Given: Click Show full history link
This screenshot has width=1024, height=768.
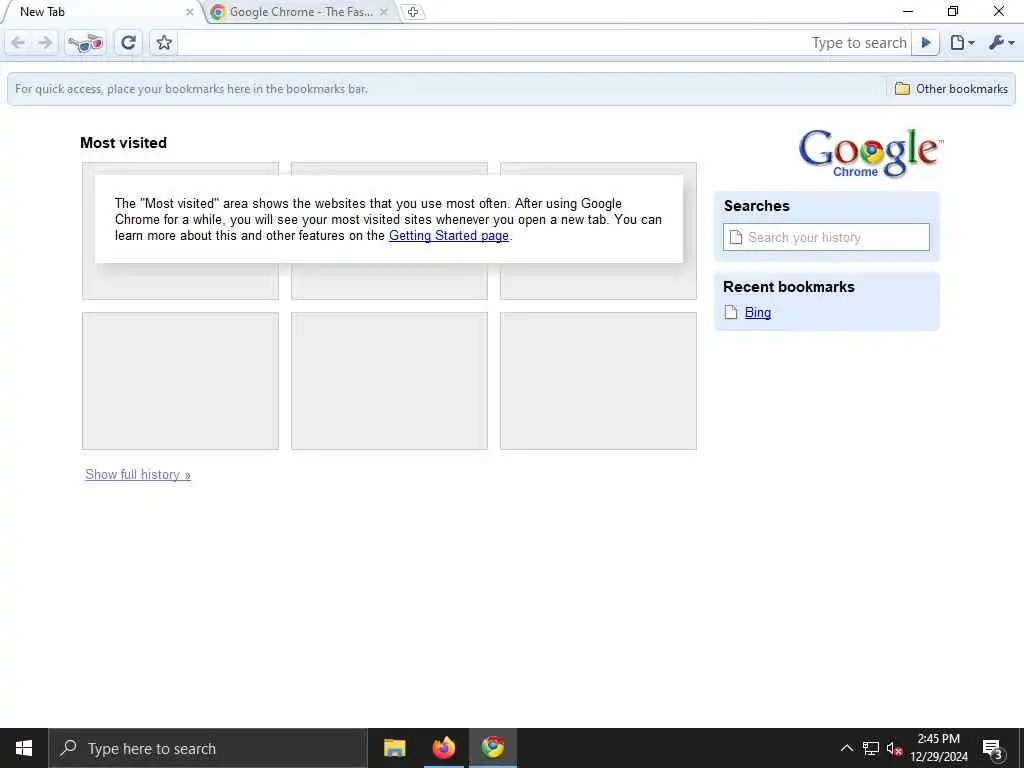Looking at the screenshot, I should [x=138, y=475].
